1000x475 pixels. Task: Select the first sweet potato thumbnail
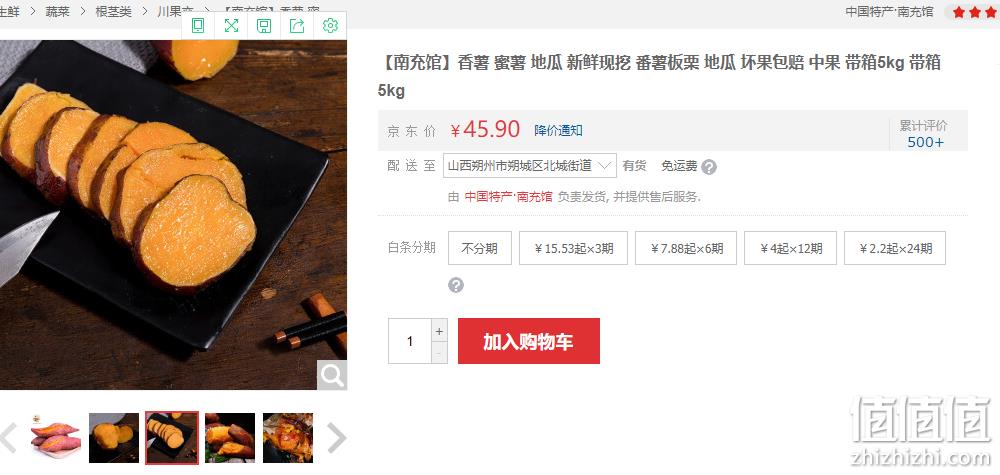pyautogui.click(x=56, y=438)
